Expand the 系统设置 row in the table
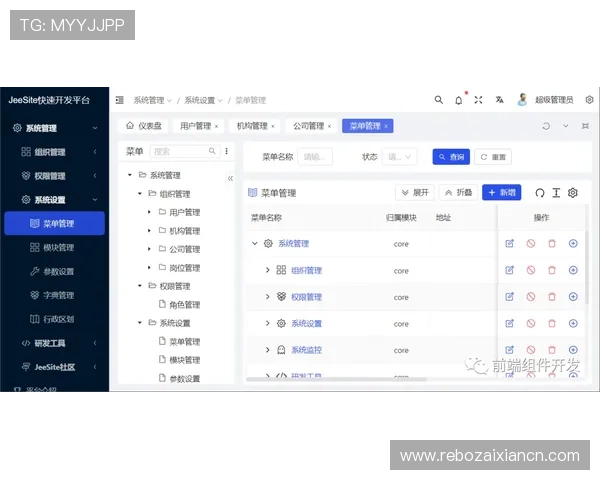 click(x=267, y=323)
